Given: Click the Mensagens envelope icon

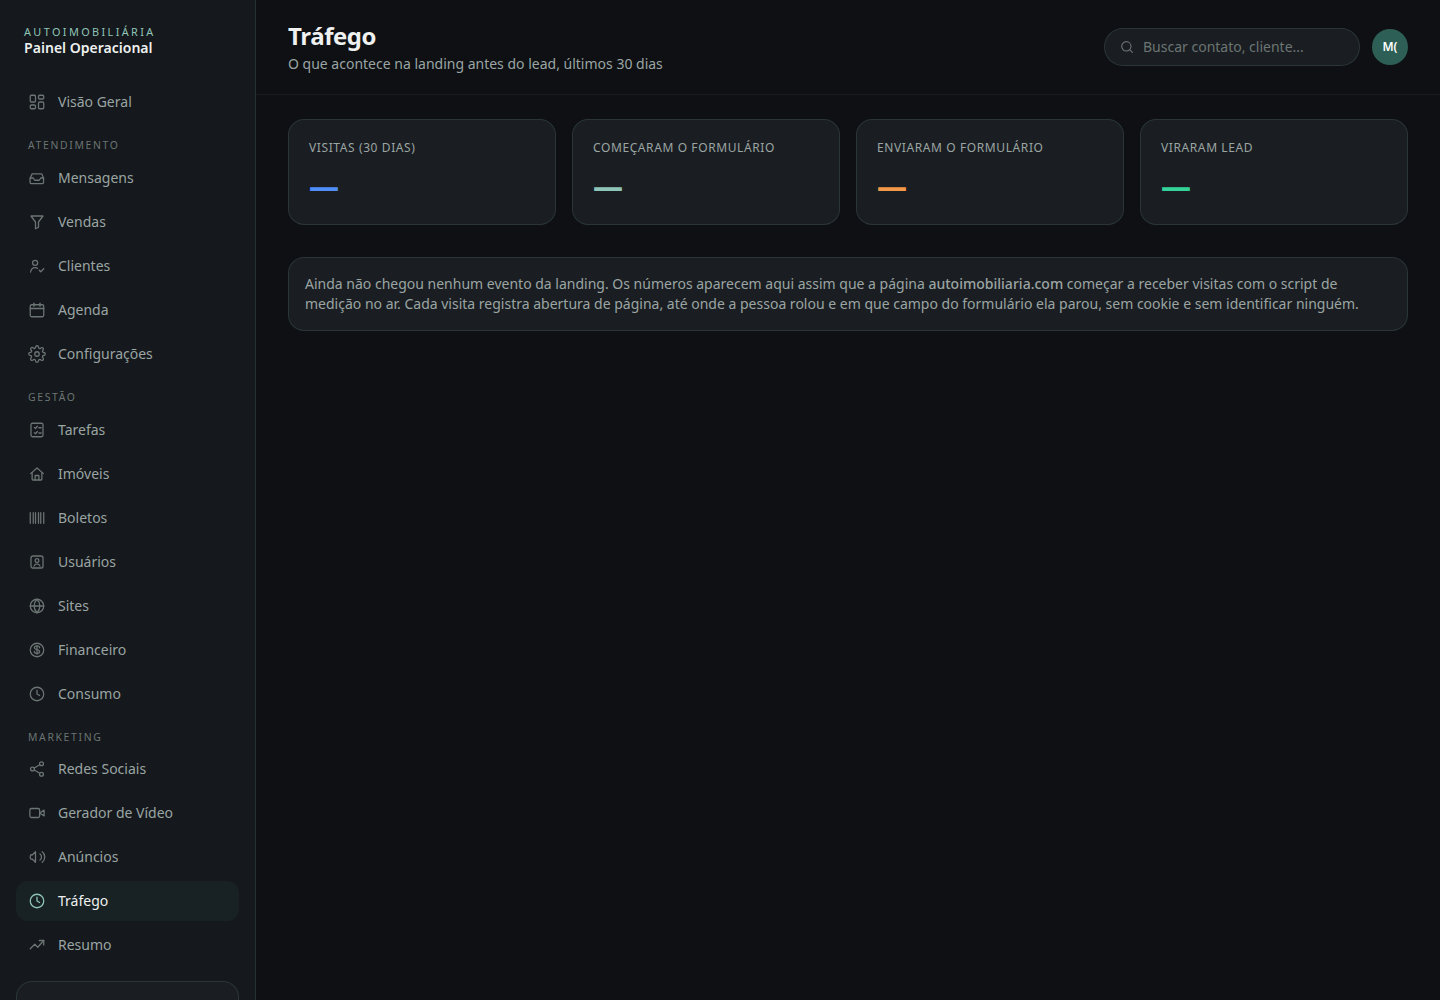Looking at the screenshot, I should coord(37,178).
